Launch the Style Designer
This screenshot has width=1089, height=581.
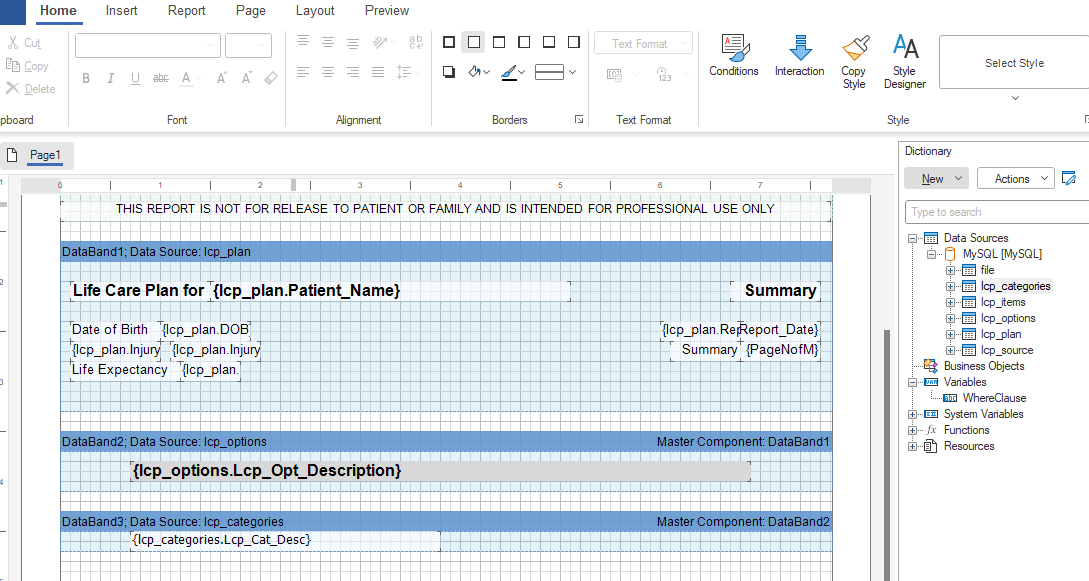pos(904,62)
